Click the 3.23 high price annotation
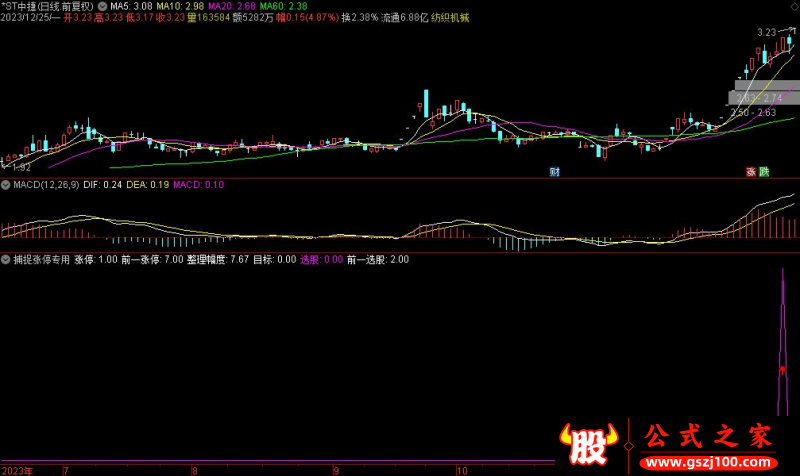The width and height of the screenshot is (800, 476). (766, 32)
